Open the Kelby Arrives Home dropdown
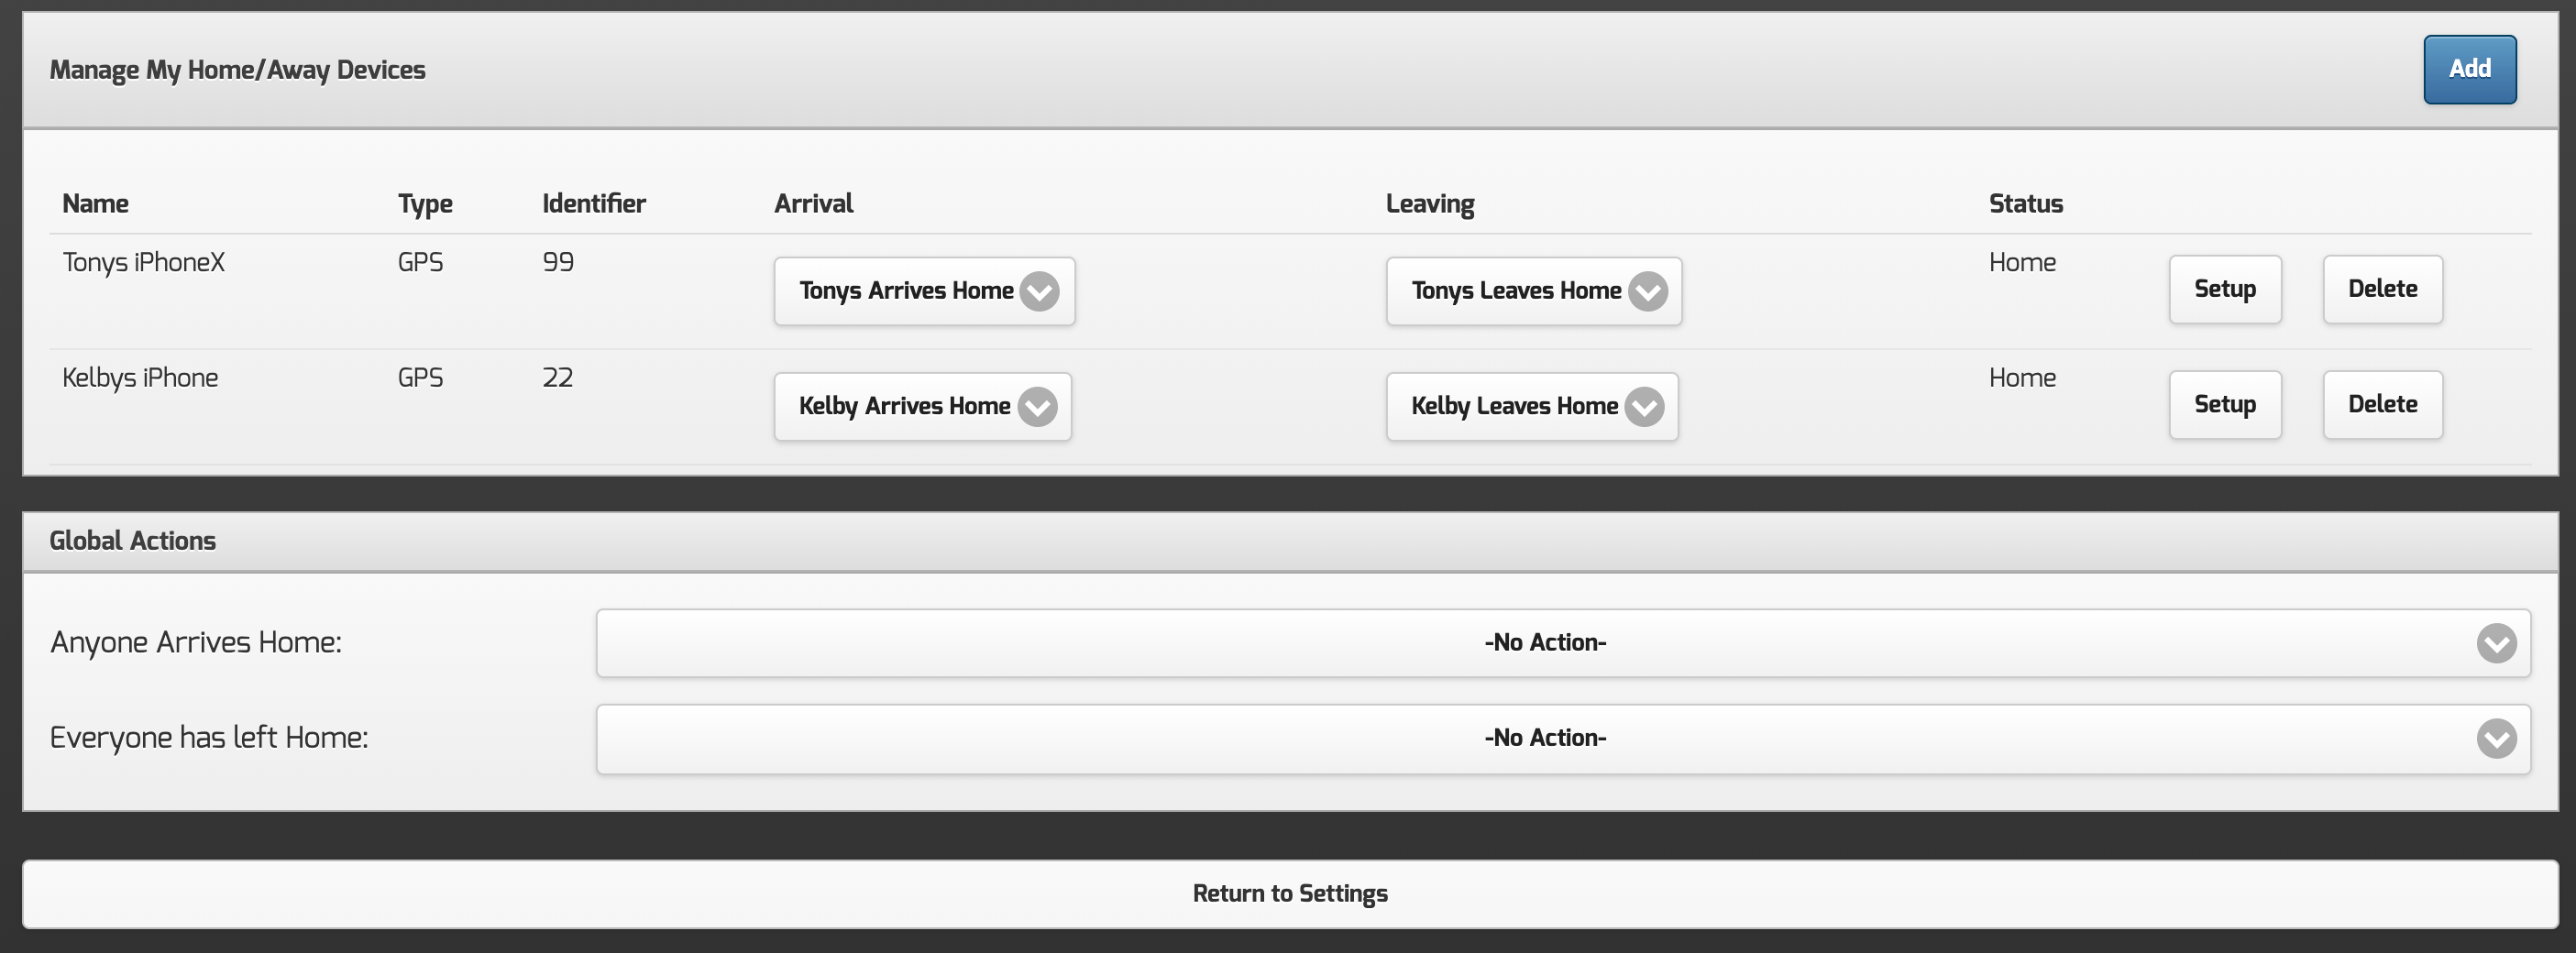The height and width of the screenshot is (953, 2576). [x=921, y=406]
